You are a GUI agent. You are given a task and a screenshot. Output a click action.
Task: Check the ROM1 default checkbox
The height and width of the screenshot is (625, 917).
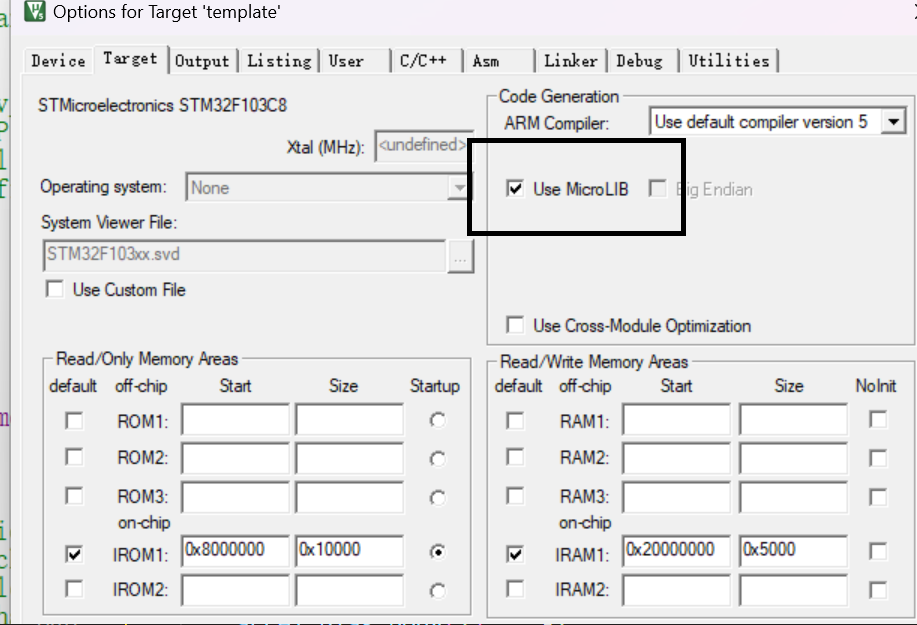74,420
